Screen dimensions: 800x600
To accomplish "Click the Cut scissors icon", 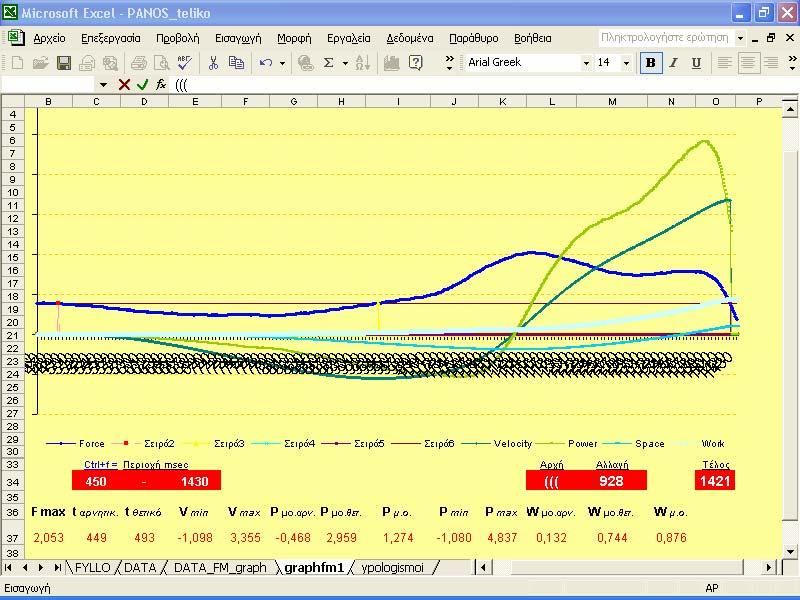I will coord(213,63).
